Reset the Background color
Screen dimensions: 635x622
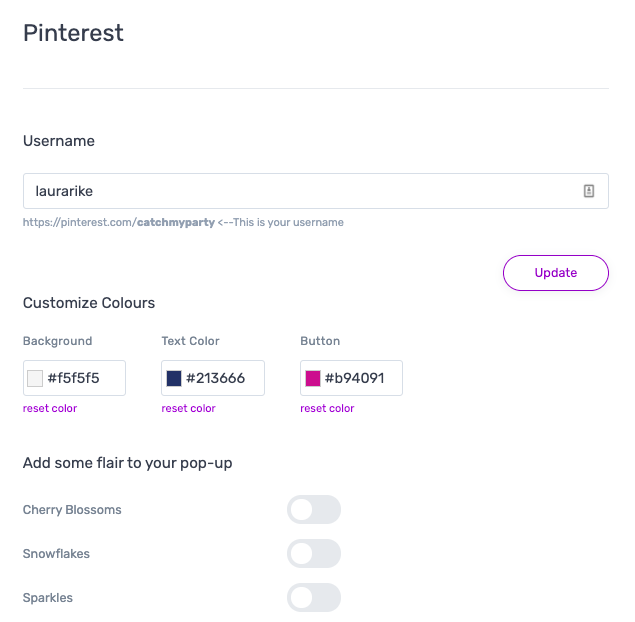click(x=50, y=408)
